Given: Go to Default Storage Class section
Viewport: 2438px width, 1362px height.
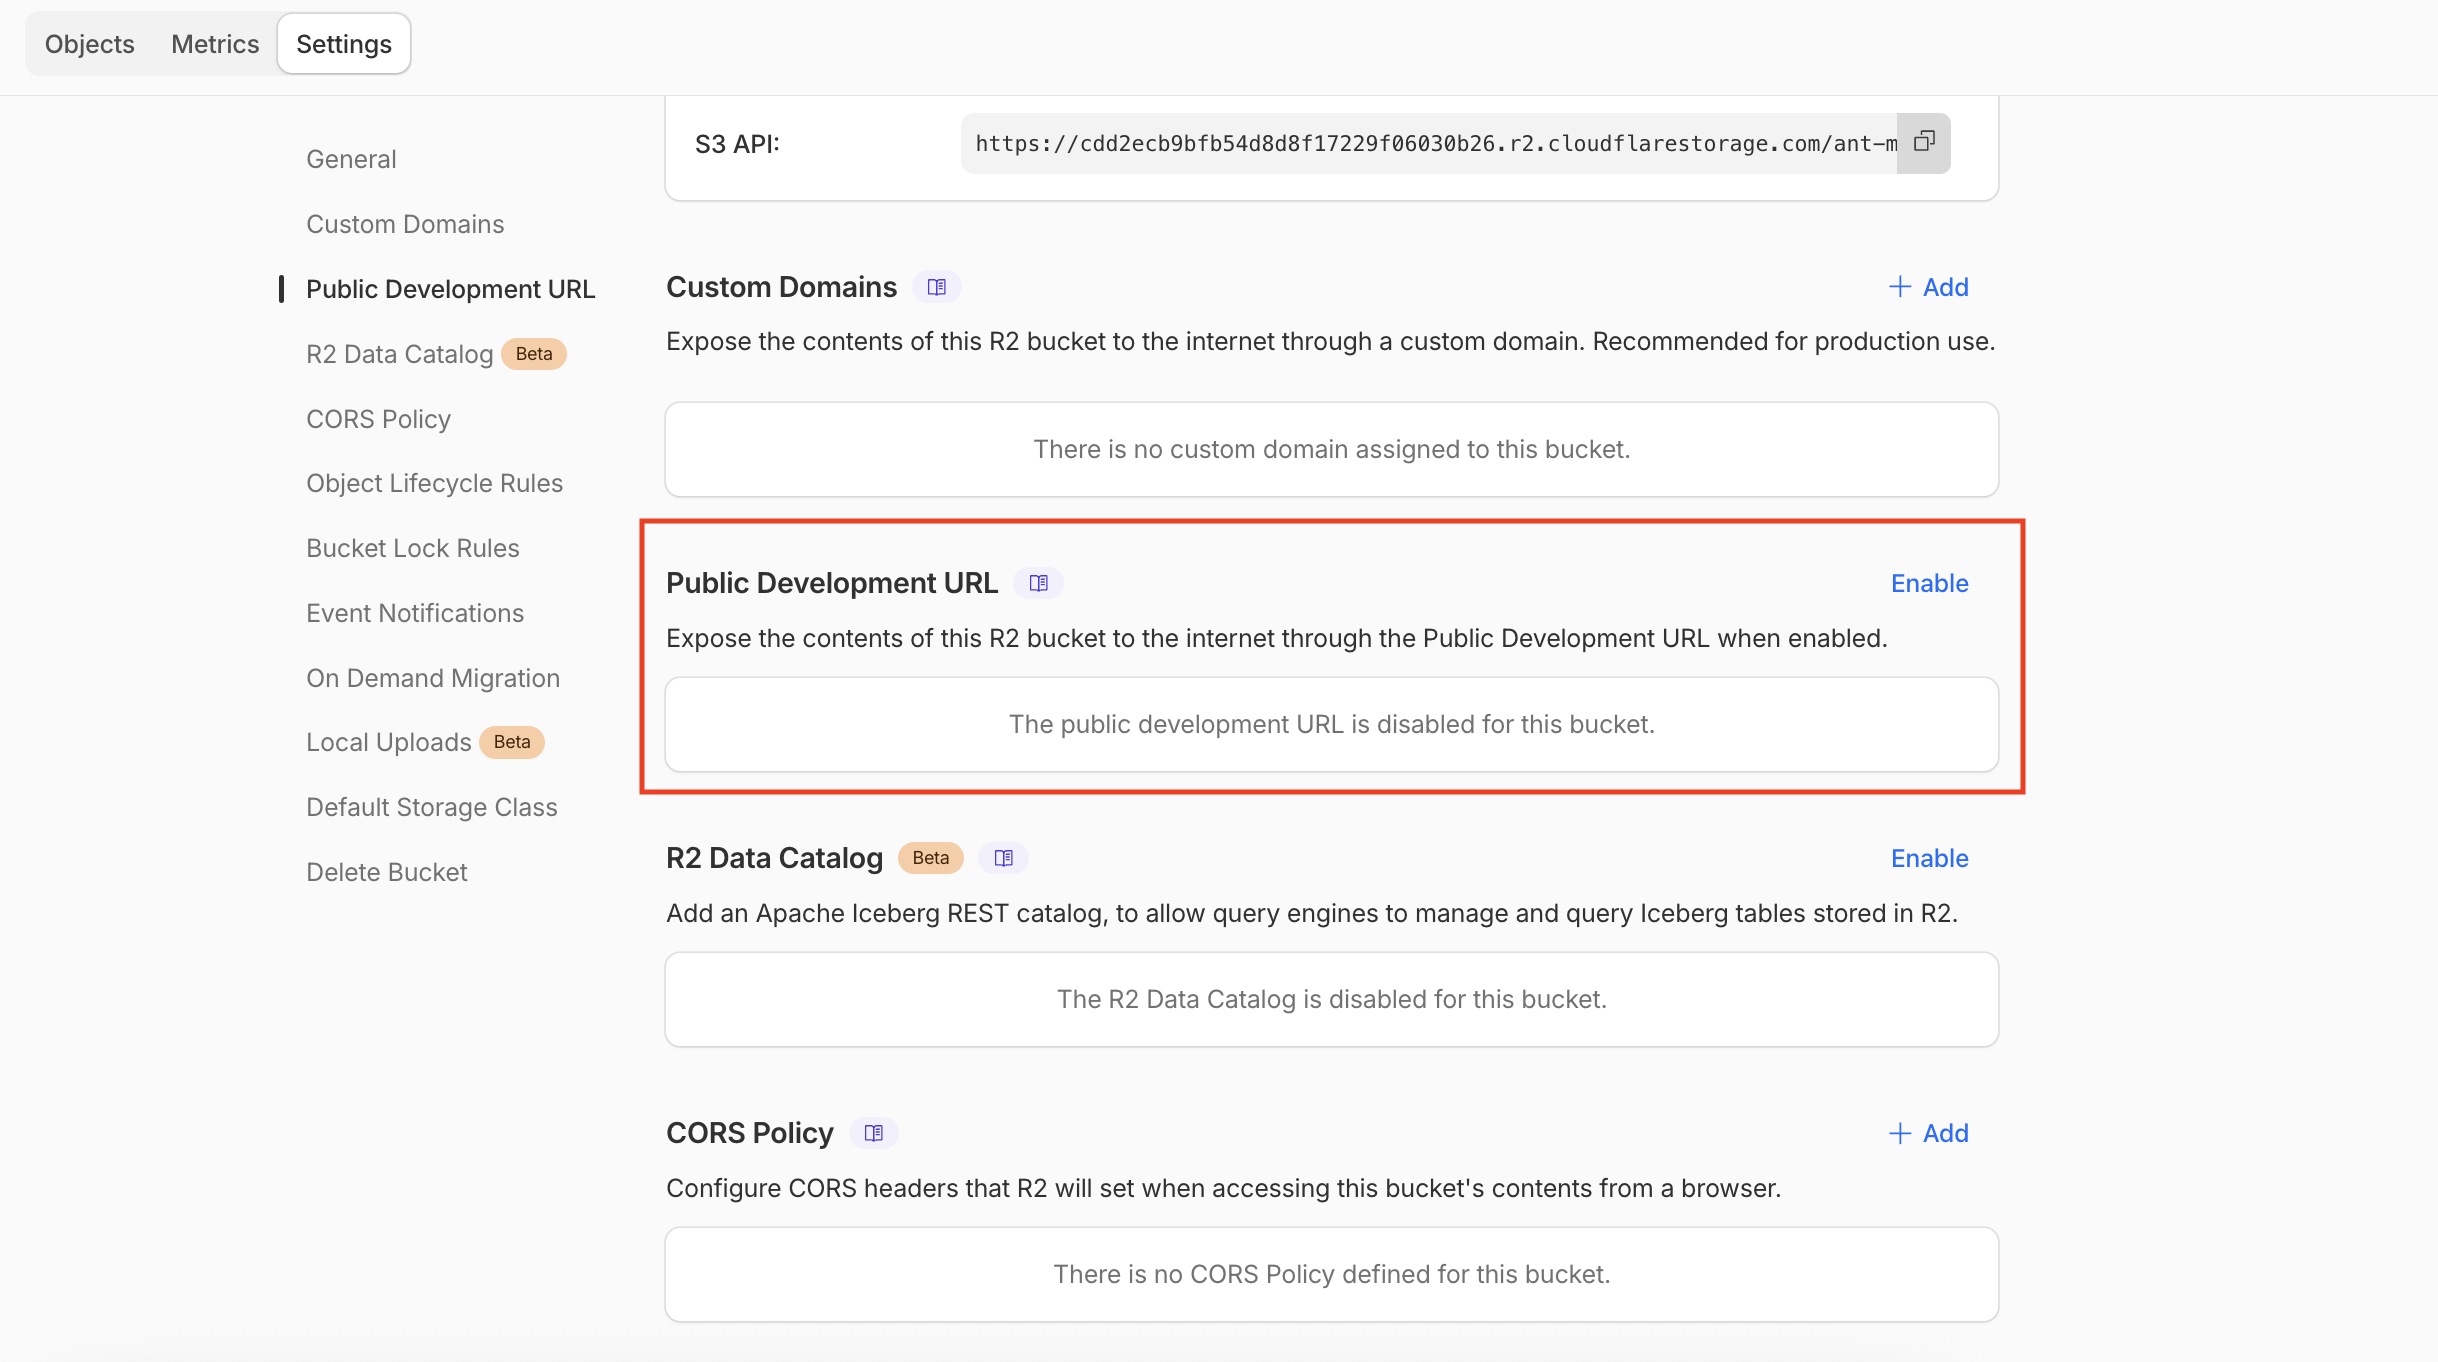Looking at the screenshot, I should [432, 807].
